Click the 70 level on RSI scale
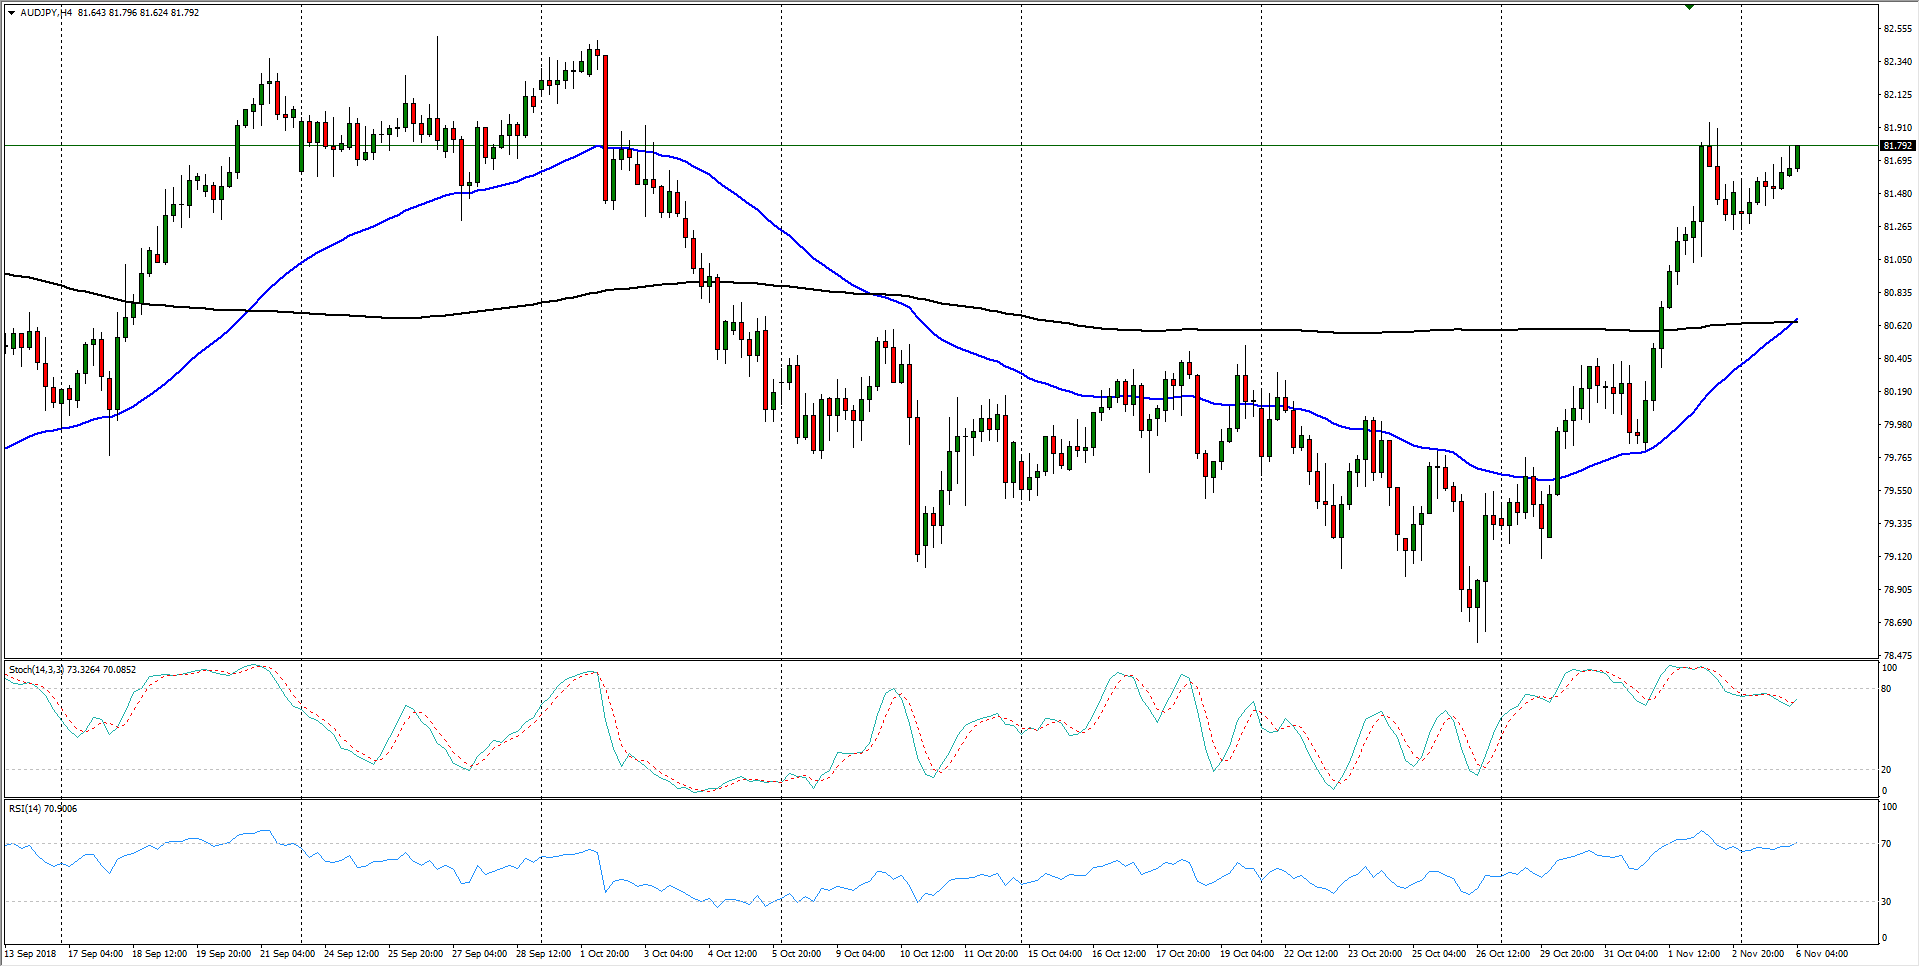This screenshot has width=1920, height=967. 1886,844
